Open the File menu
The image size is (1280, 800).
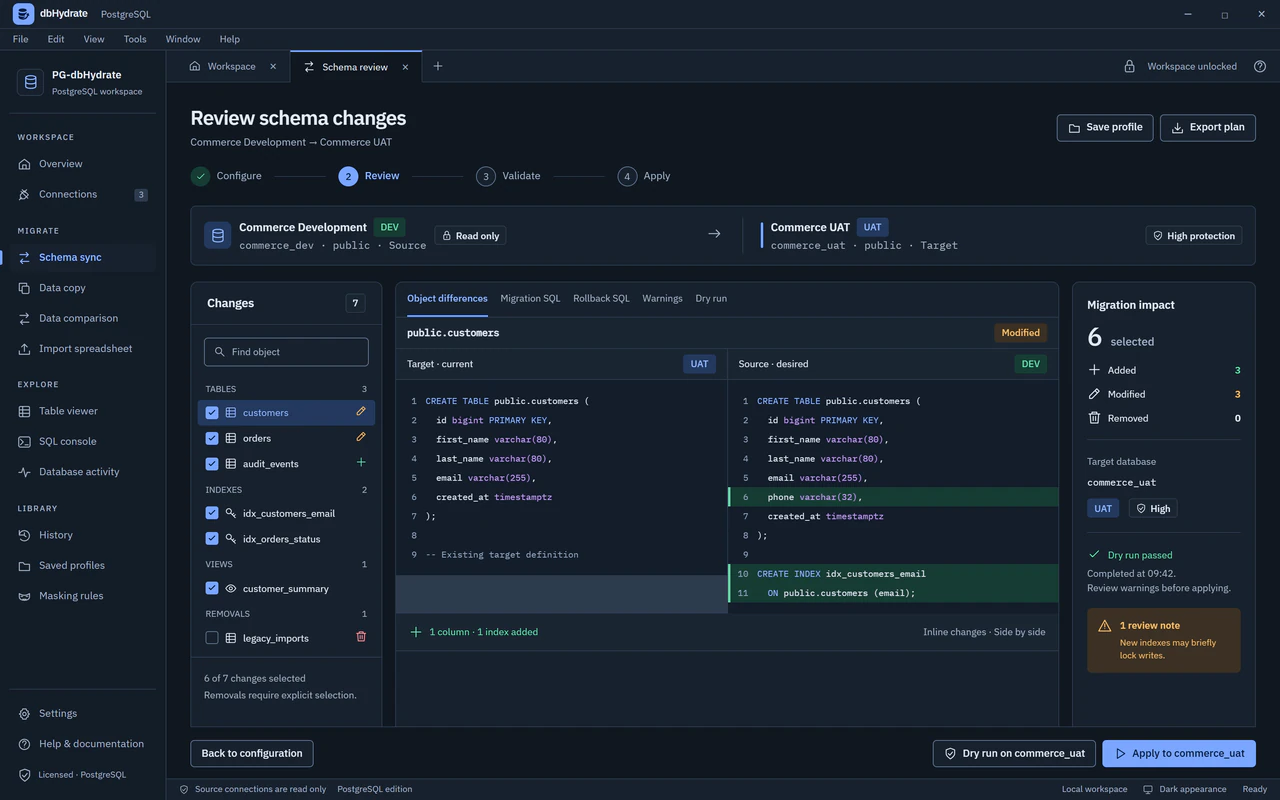tap(20, 39)
